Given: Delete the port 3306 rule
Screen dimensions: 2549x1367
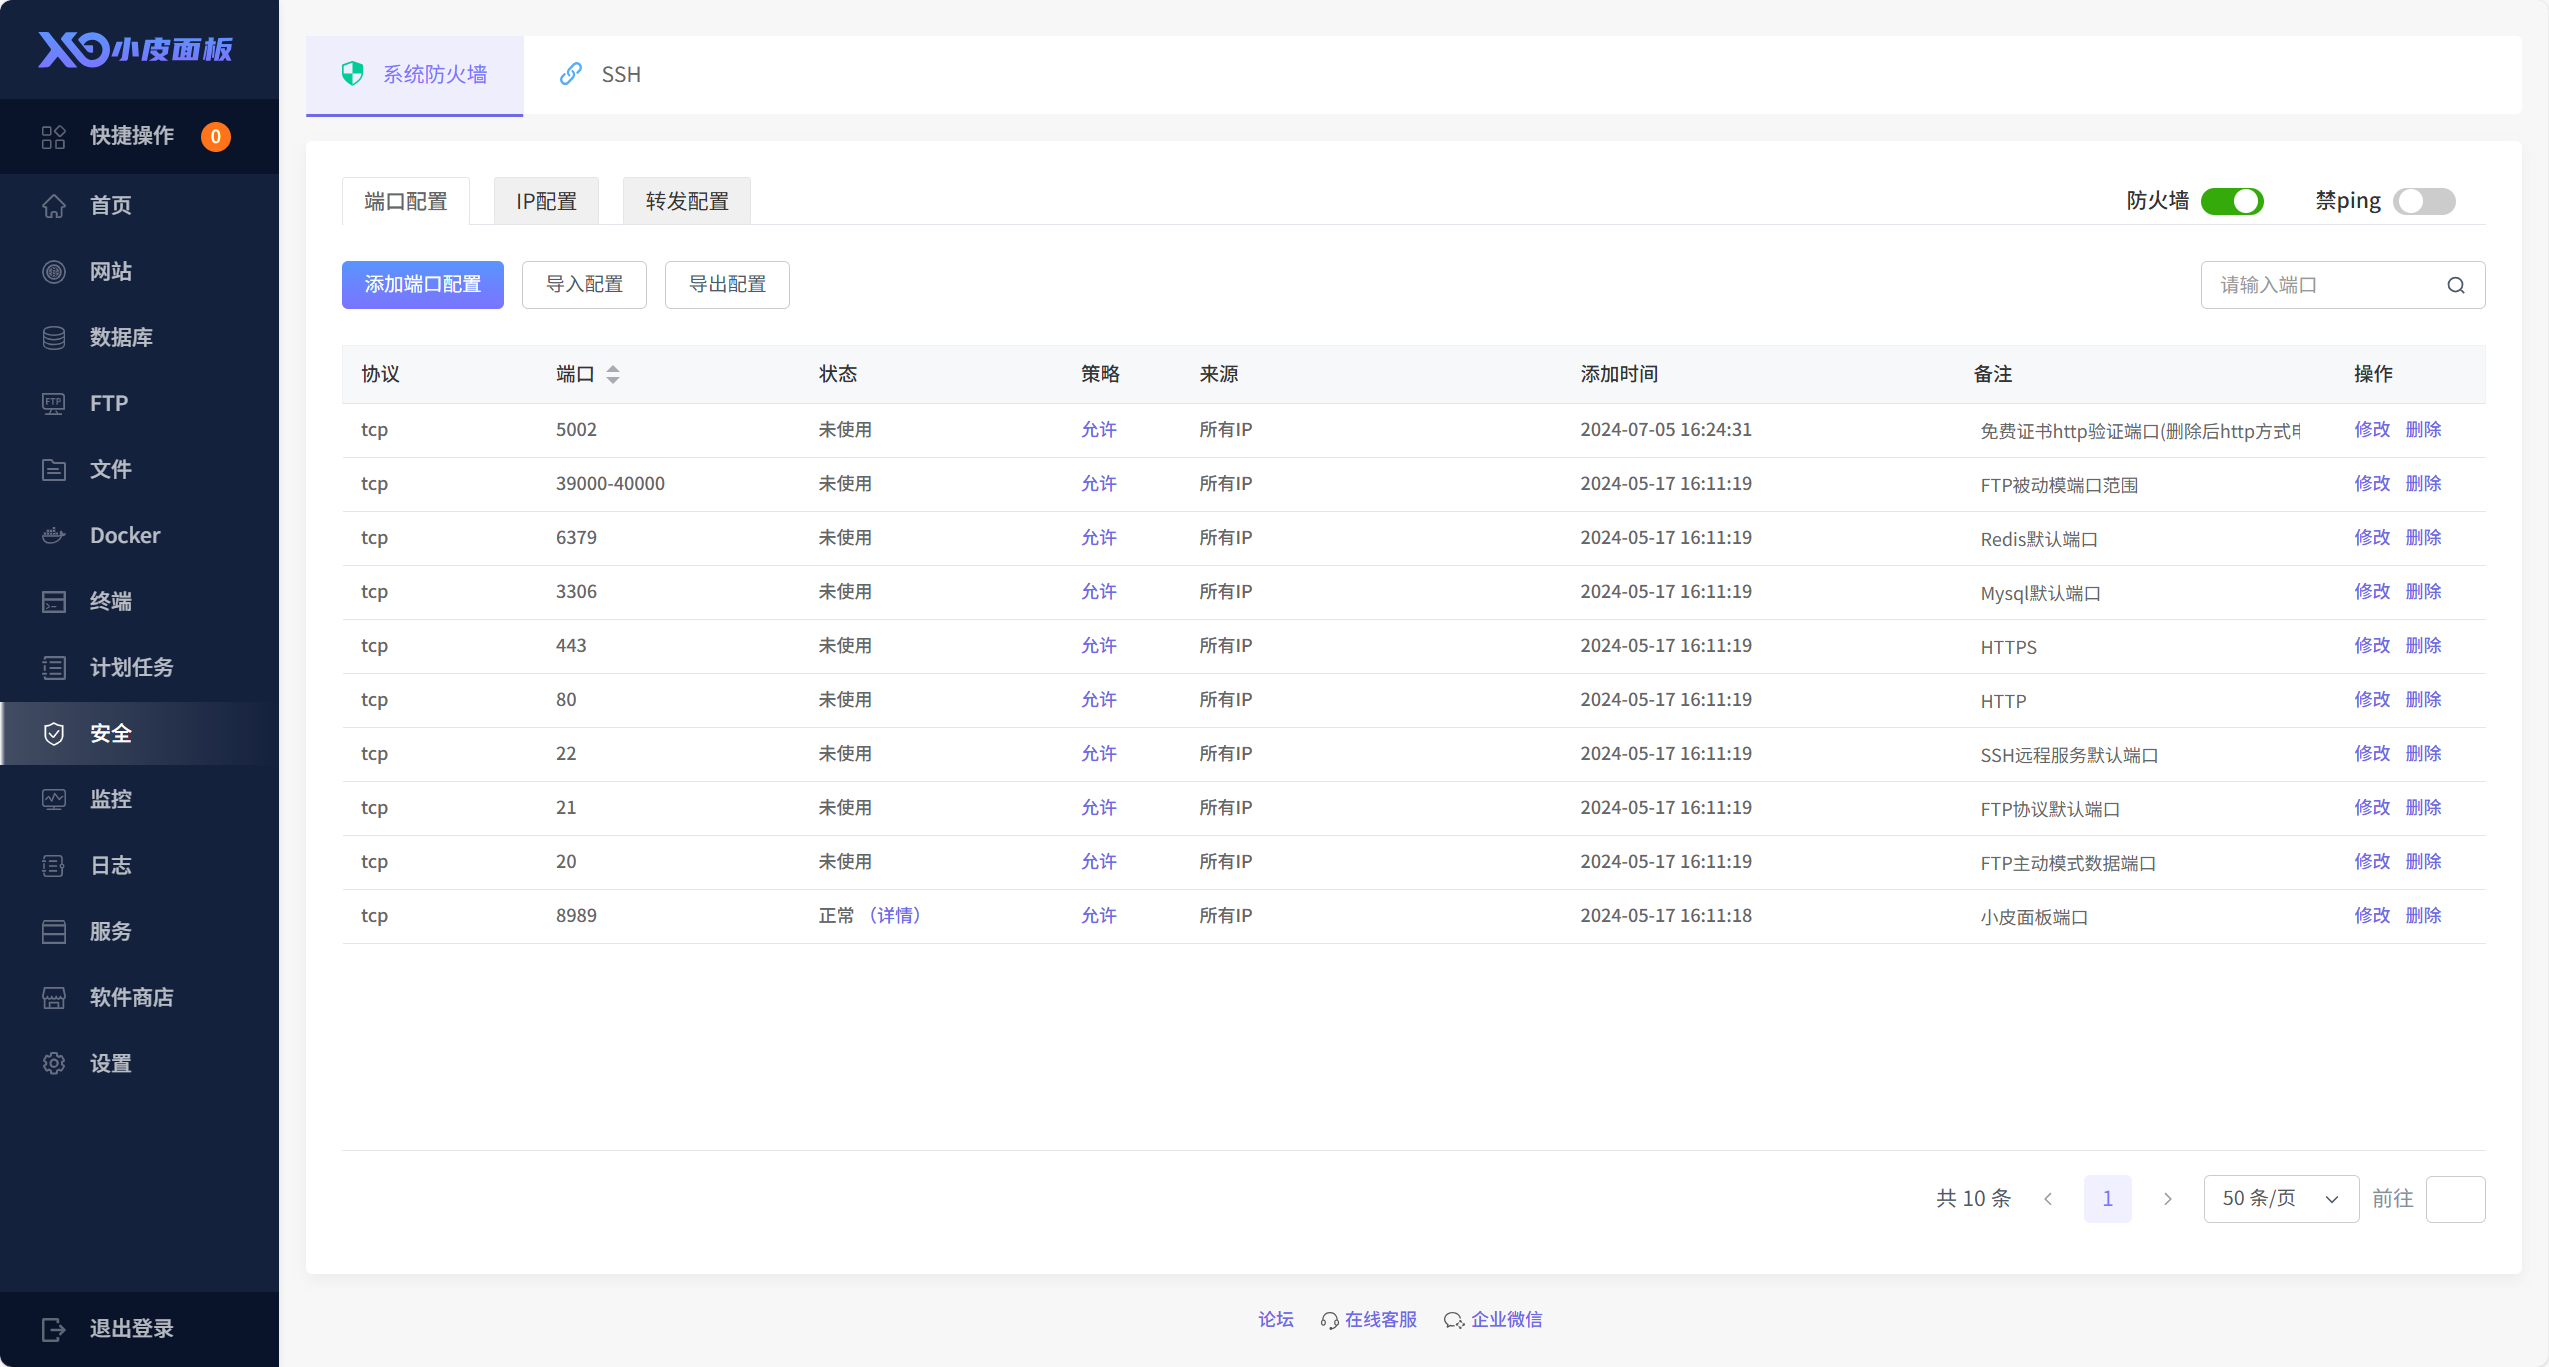Looking at the screenshot, I should [x=2423, y=591].
